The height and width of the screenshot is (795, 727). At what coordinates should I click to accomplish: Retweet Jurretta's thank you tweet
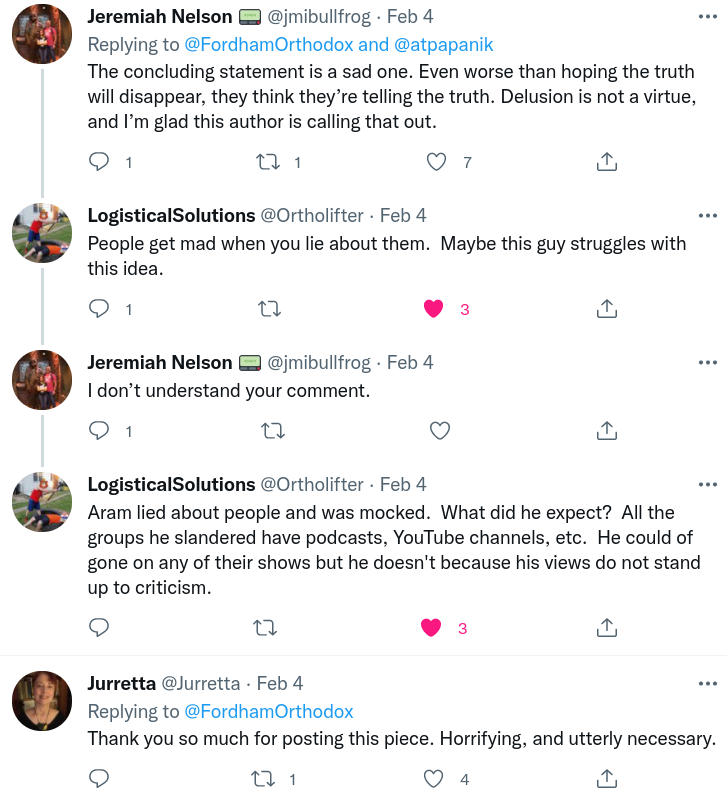264,779
